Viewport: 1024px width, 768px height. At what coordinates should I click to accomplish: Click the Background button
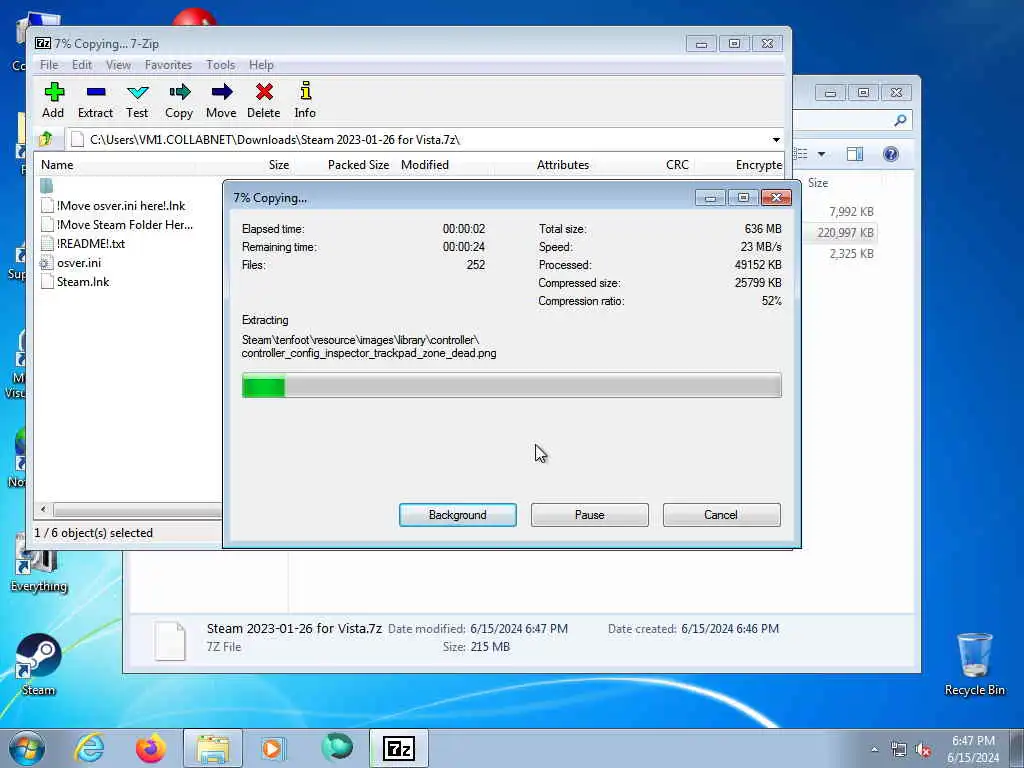pos(458,515)
